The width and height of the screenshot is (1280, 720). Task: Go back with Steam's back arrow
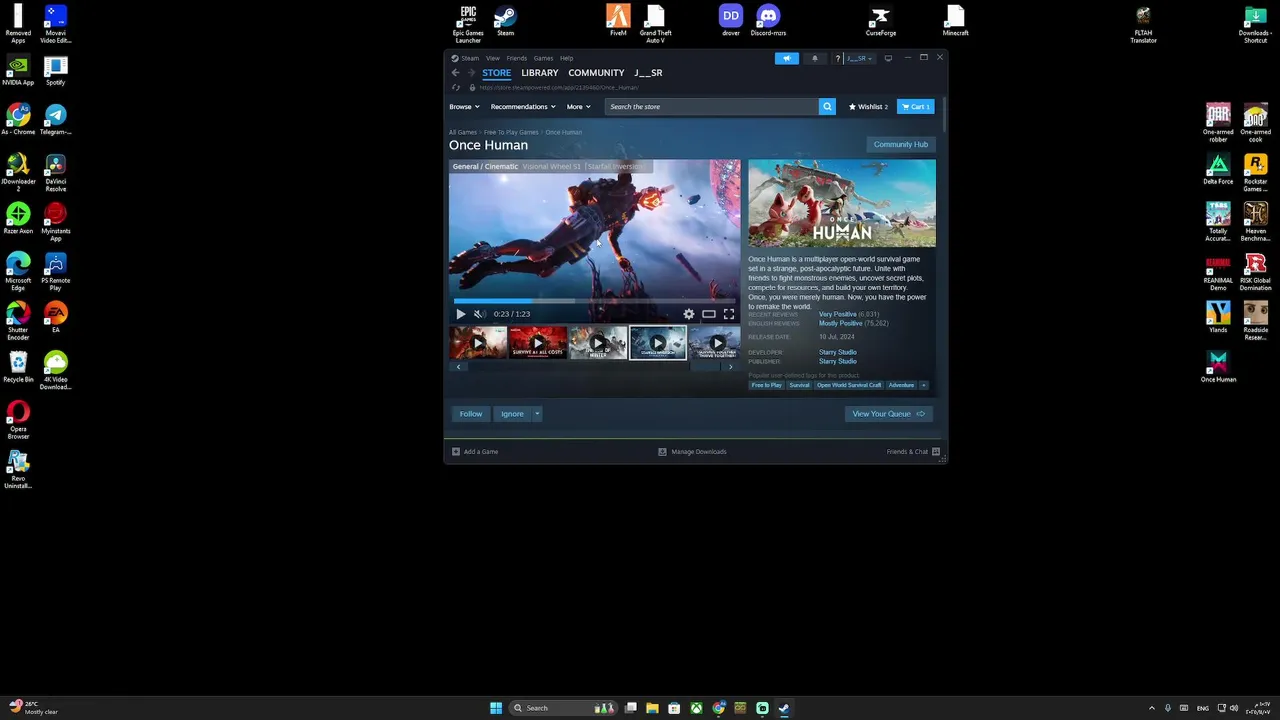(455, 73)
